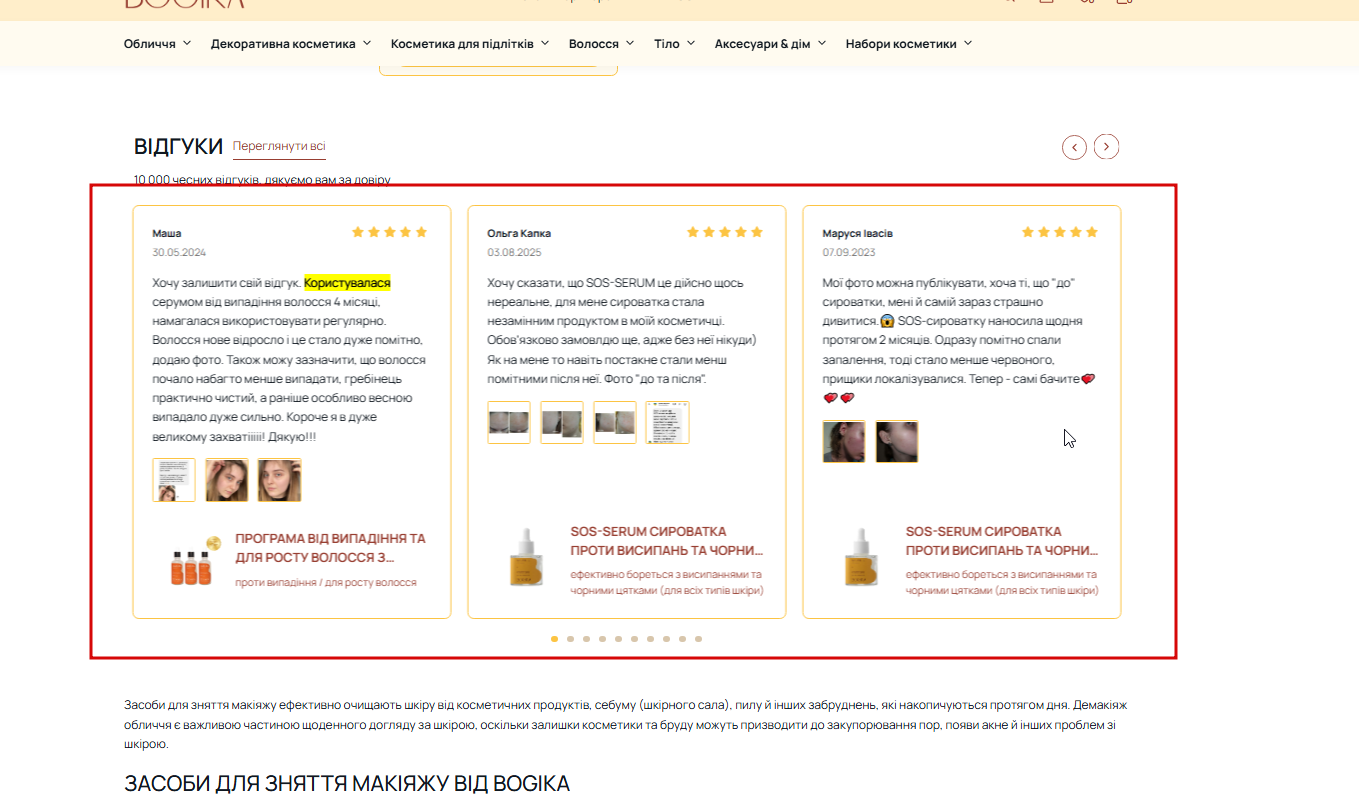Select the review date 07.09.2023

[x=849, y=252]
